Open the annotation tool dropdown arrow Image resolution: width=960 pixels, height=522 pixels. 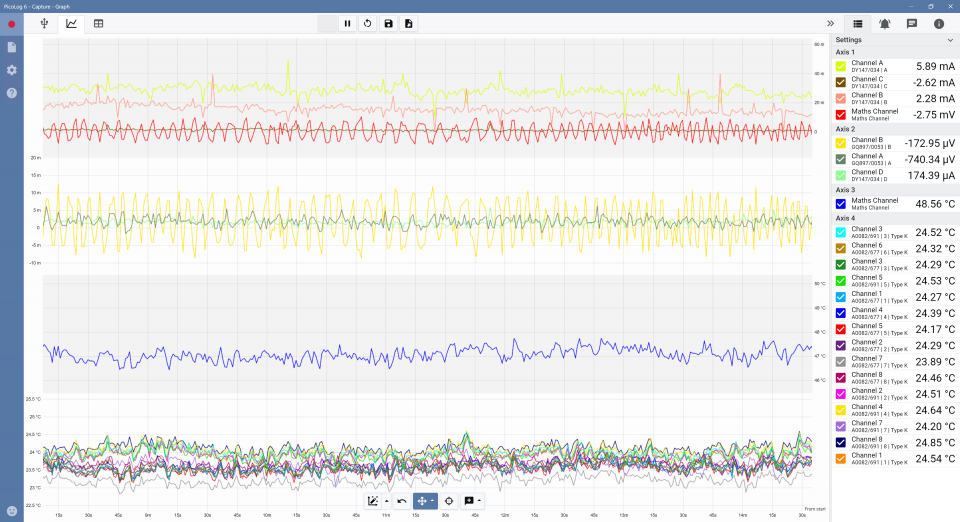coord(479,501)
